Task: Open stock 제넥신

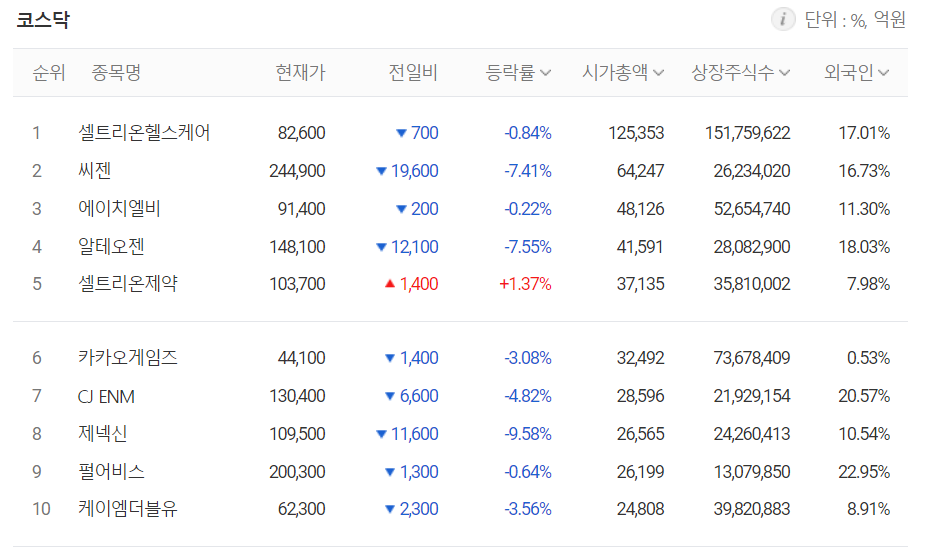Action: (x=103, y=434)
